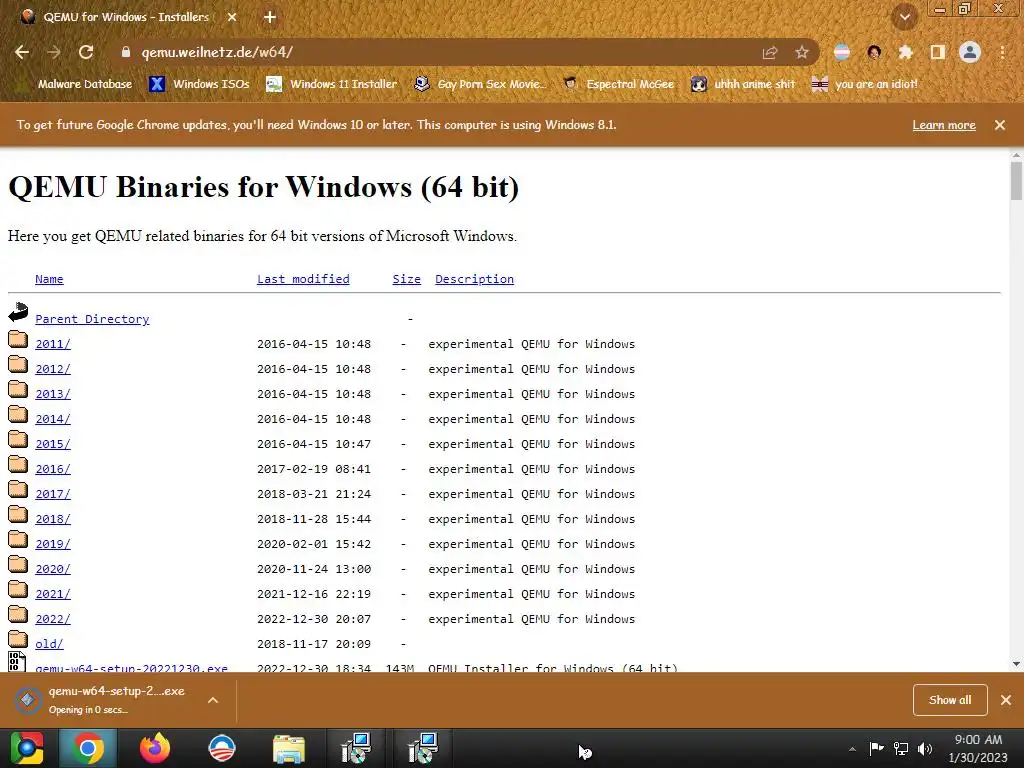Image resolution: width=1024 pixels, height=768 pixels.
Task: Toggle the browser side panel icon
Action: pos(938,52)
